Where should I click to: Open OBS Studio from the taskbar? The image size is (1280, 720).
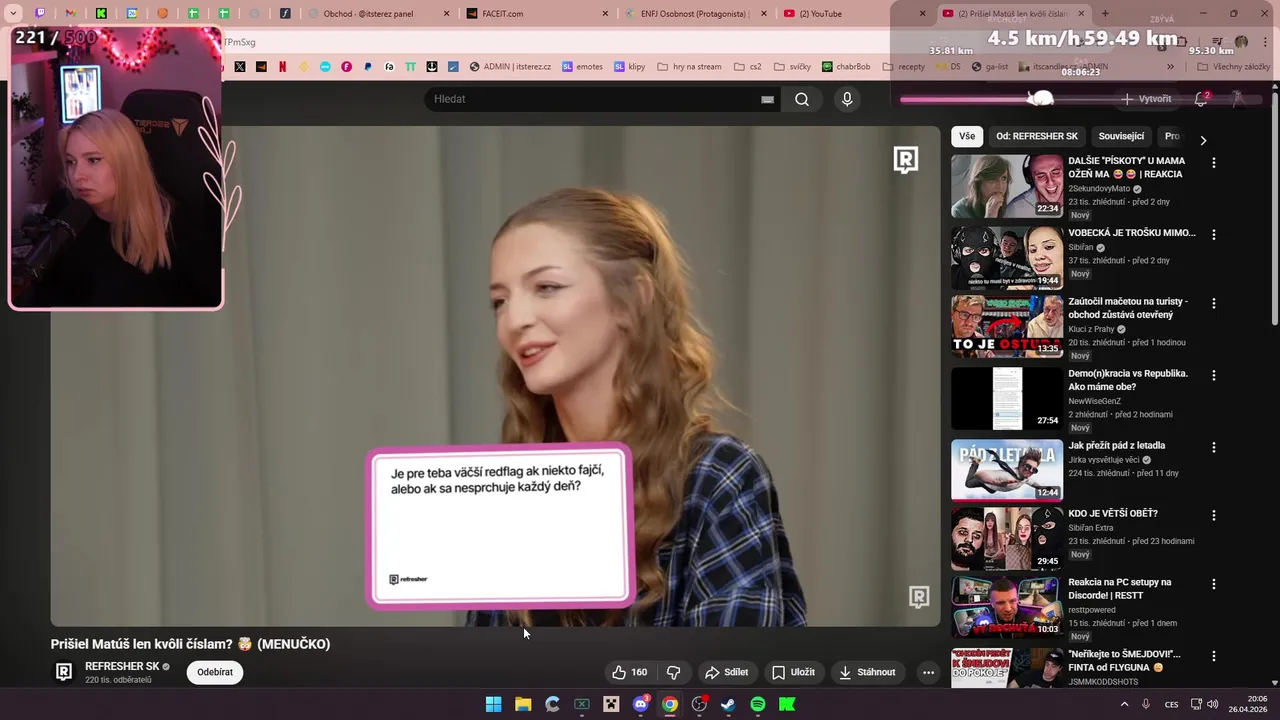(699, 704)
